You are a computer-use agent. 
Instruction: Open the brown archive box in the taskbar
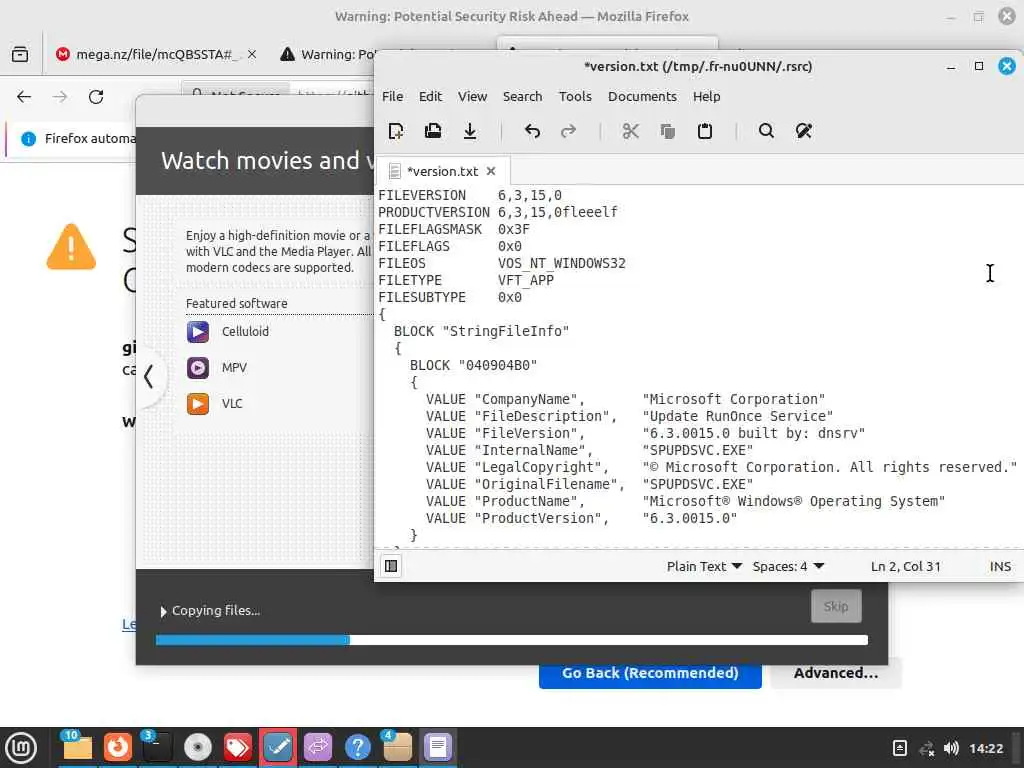click(398, 748)
